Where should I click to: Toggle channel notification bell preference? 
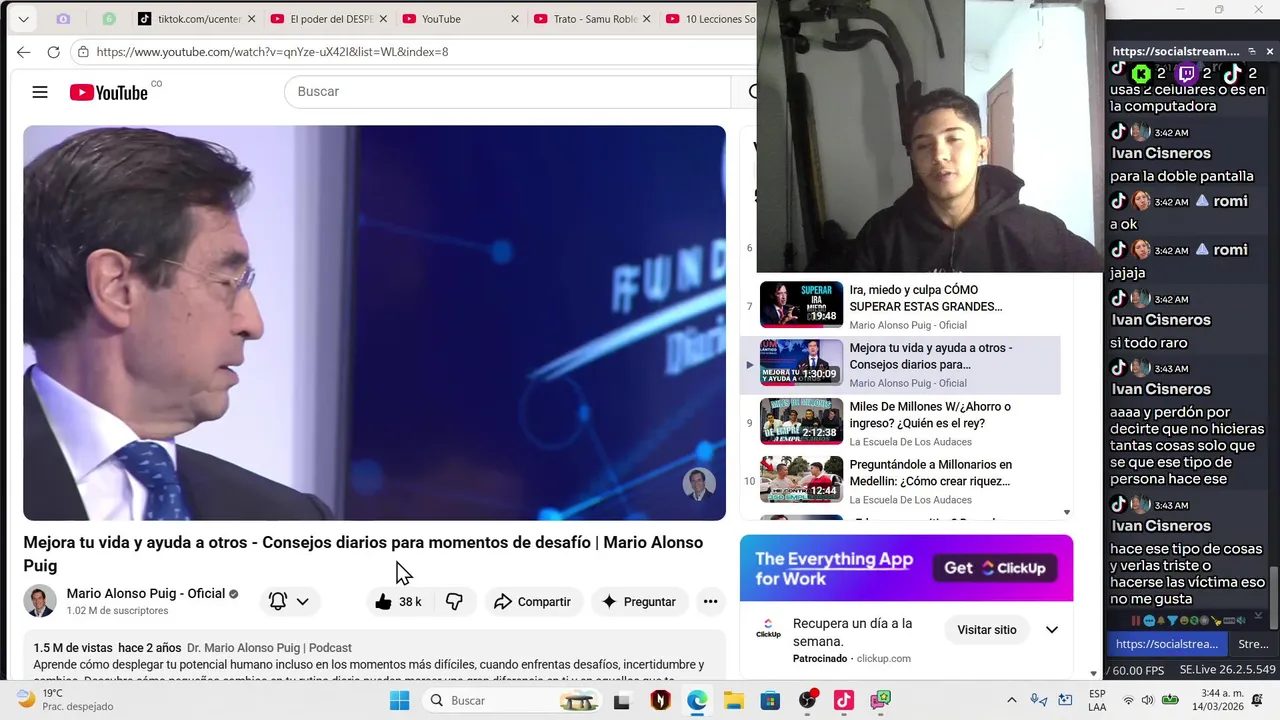click(x=278, y=602)
